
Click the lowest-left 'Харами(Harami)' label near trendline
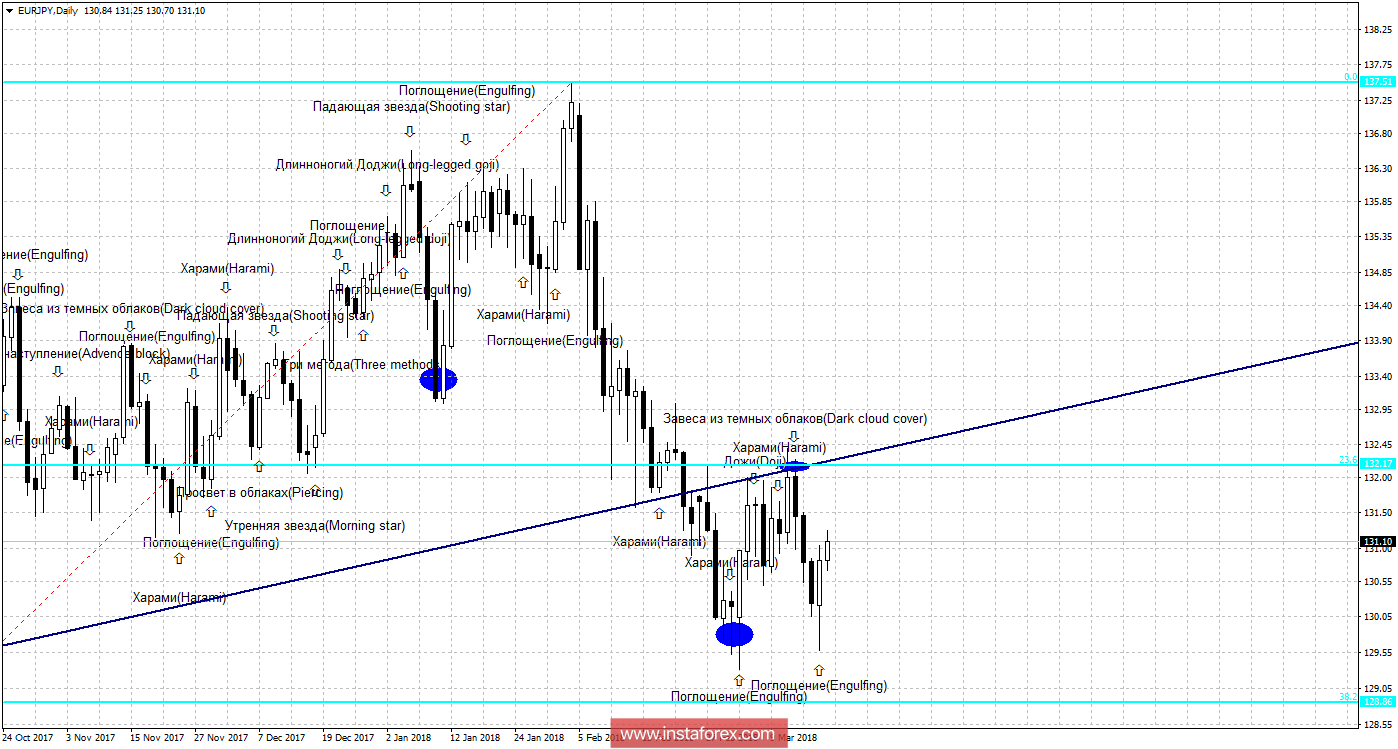click(x=179, y=597)
